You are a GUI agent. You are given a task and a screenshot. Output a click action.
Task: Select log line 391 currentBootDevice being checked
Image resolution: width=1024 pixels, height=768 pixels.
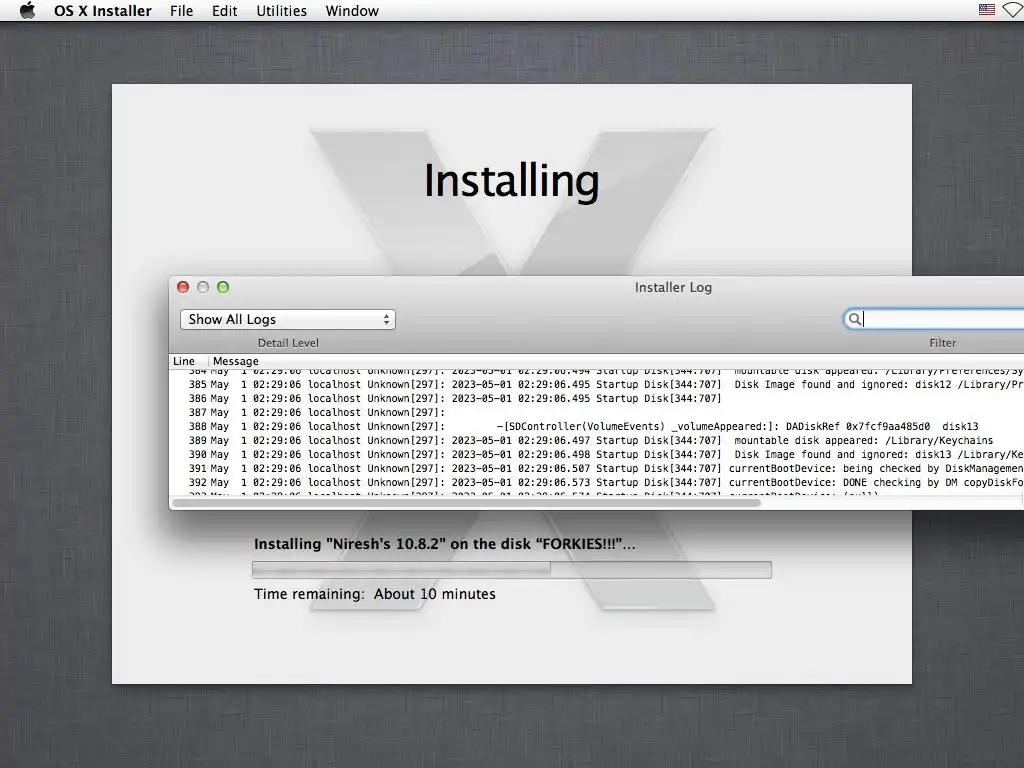coord(596,469)
